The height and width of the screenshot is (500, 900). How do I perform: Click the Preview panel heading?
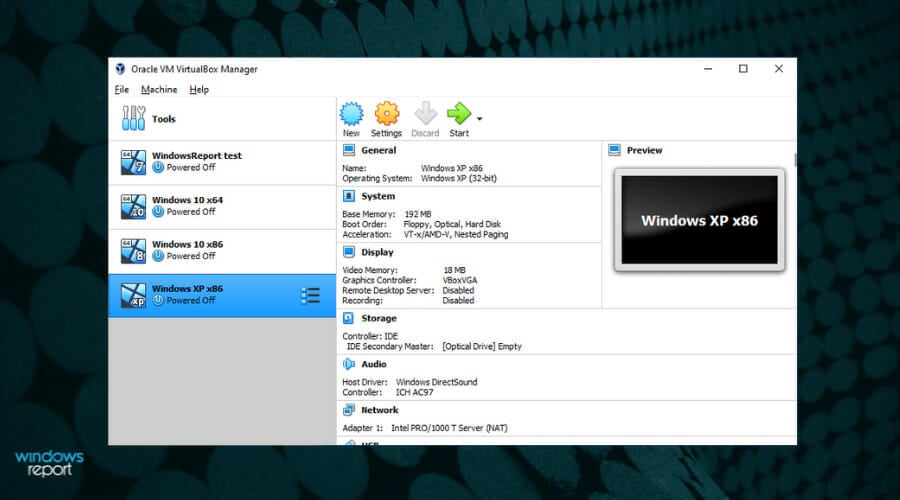pos(644,150)
